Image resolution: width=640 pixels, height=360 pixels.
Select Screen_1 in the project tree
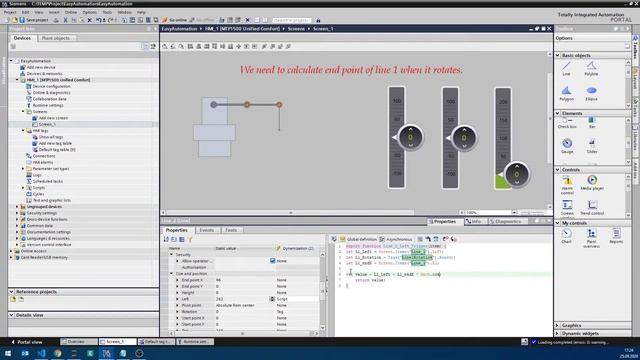pos(47,124)
